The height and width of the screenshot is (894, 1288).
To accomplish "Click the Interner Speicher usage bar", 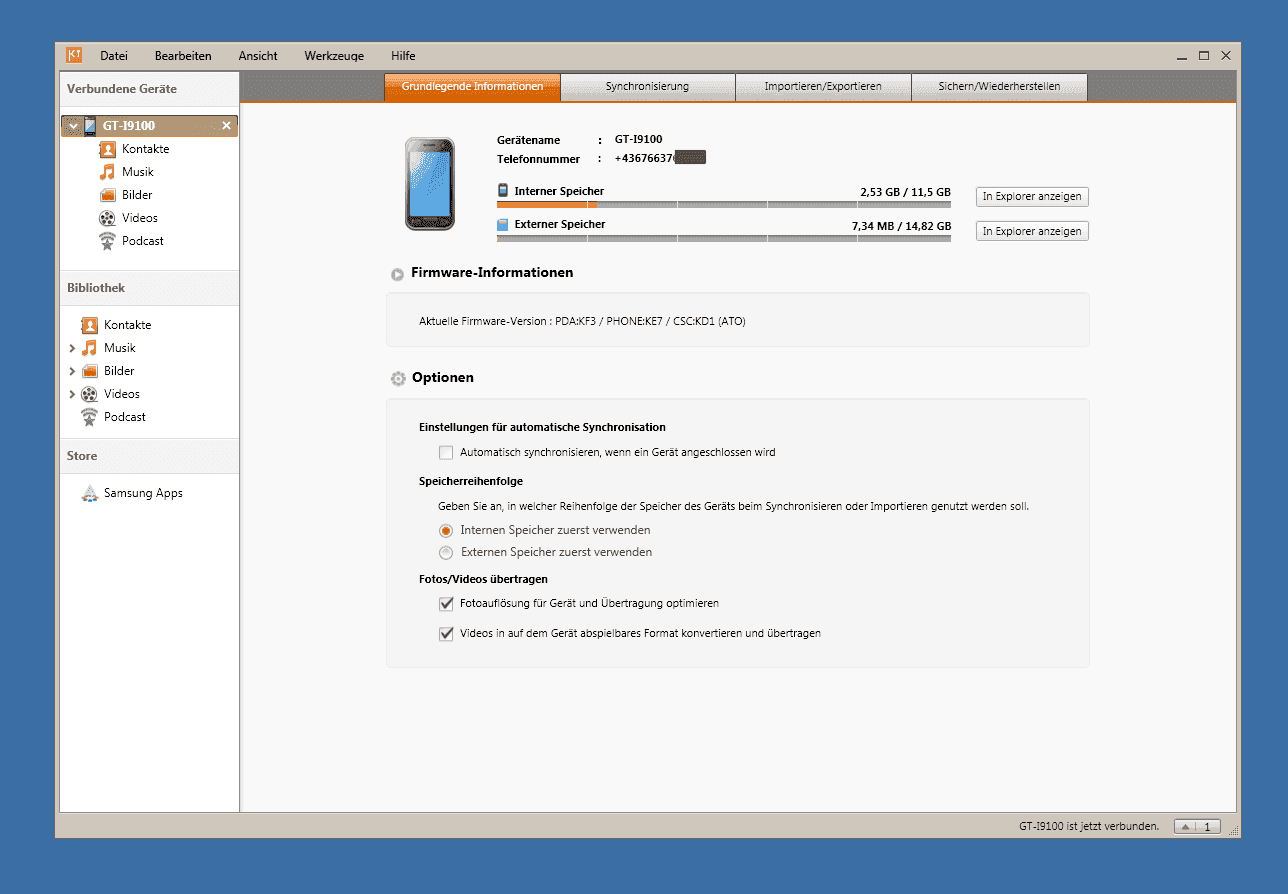I will 724,204.
